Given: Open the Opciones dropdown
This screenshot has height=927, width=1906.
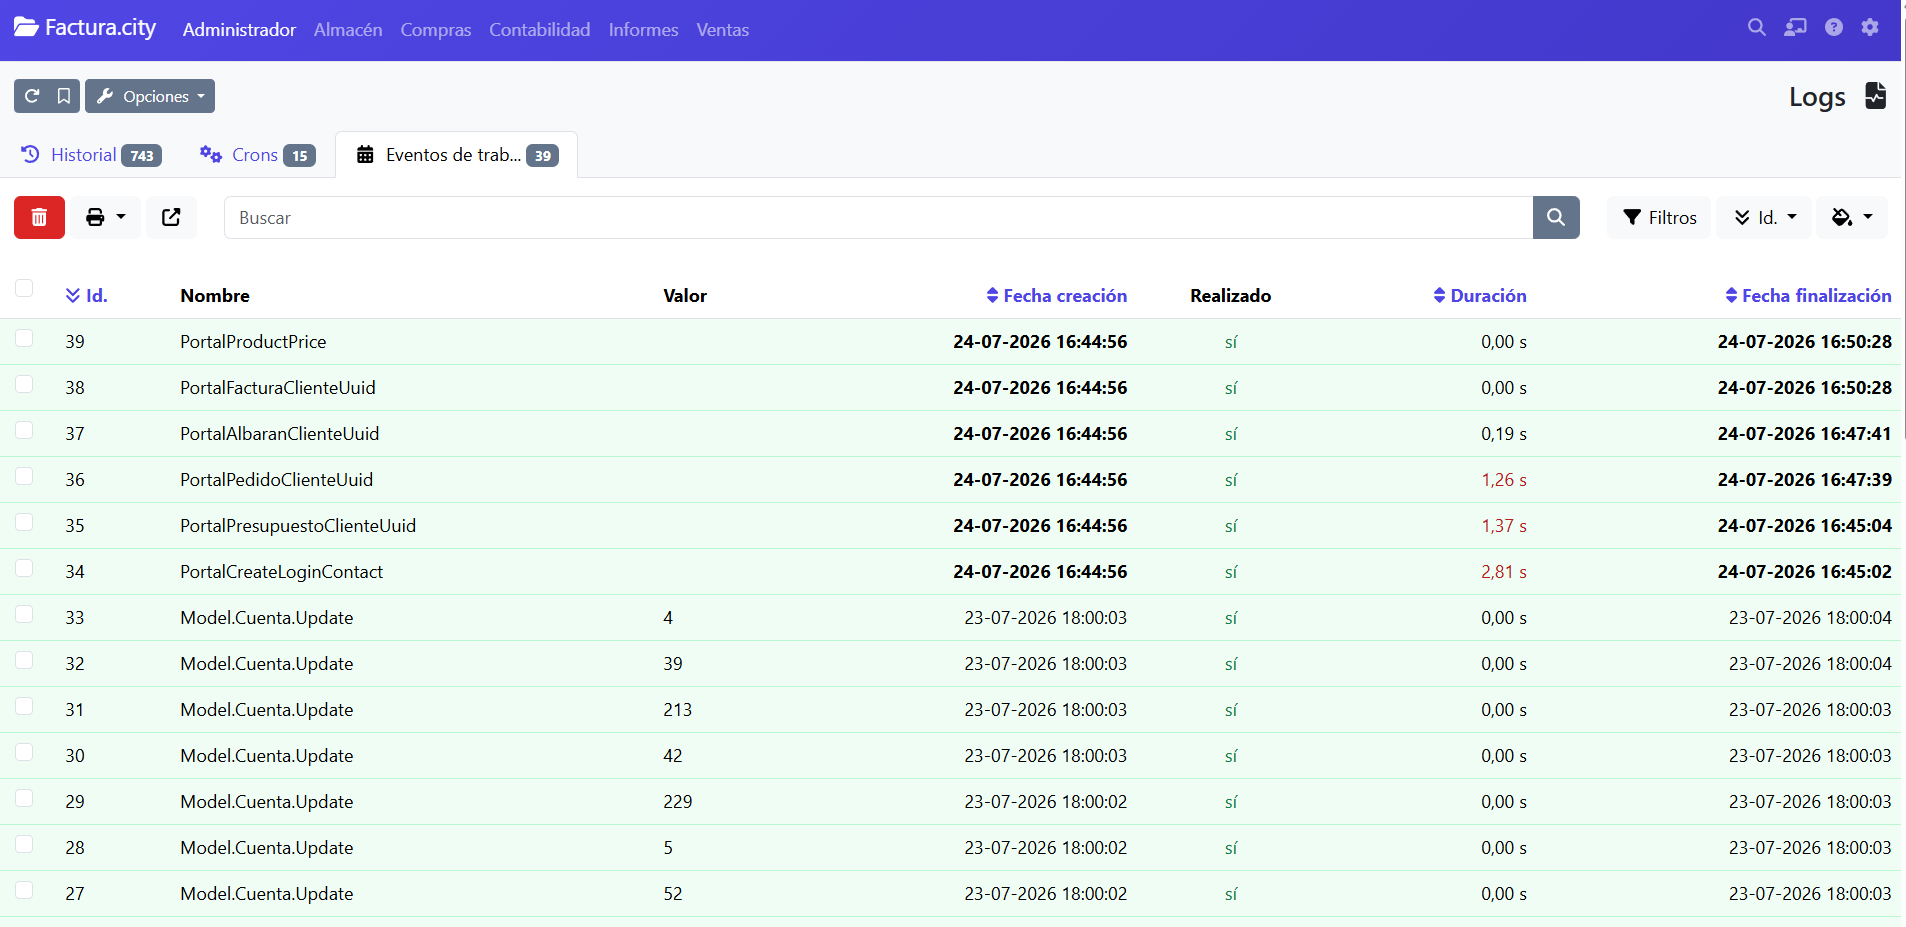Looking at the screenshot, I should point(150,96).
